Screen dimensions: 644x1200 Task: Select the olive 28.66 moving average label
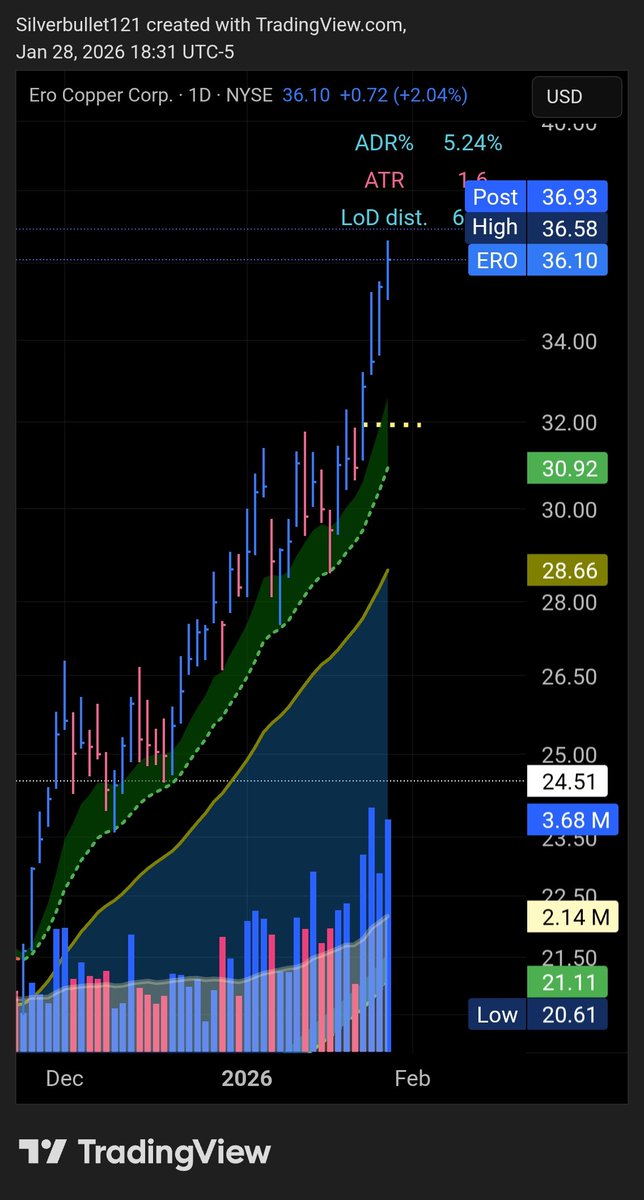click(x=568, y=571)
